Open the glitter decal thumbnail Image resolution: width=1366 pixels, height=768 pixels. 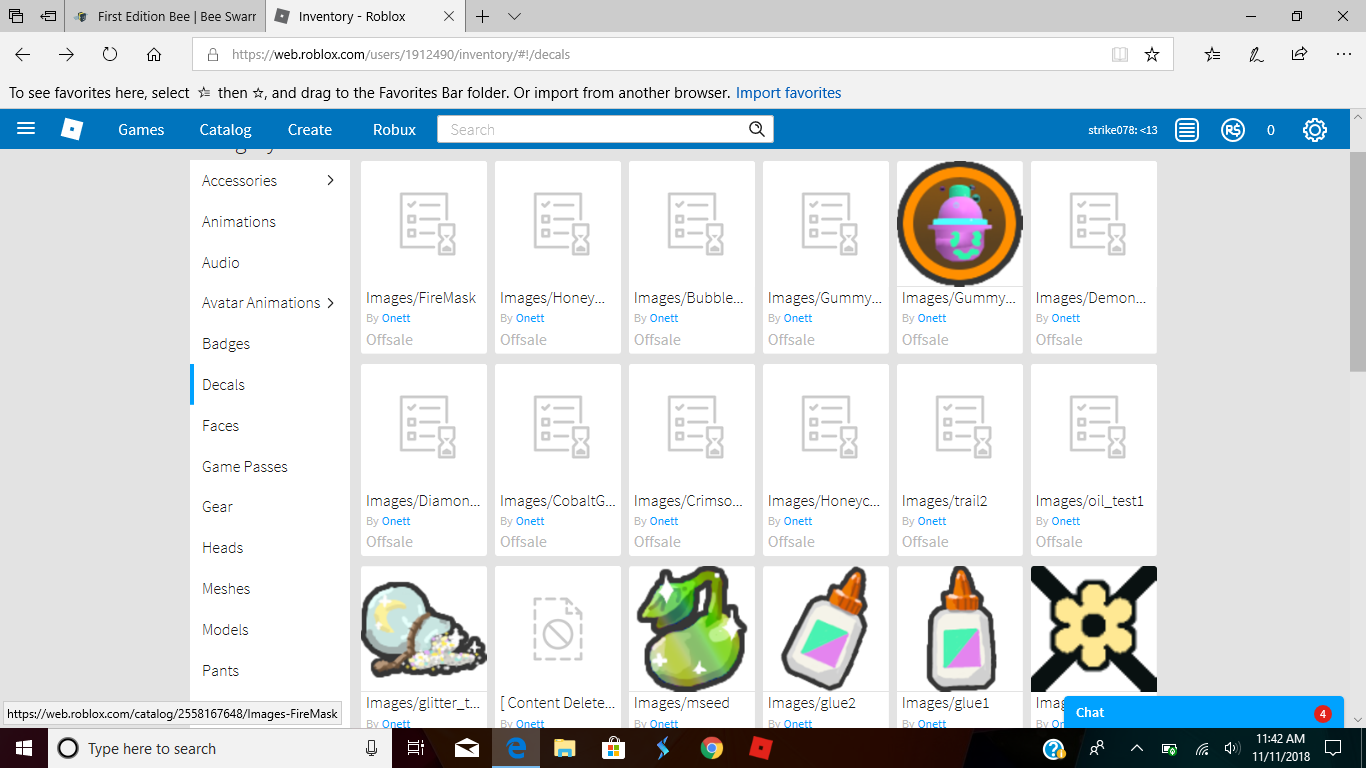pos(424,629)
